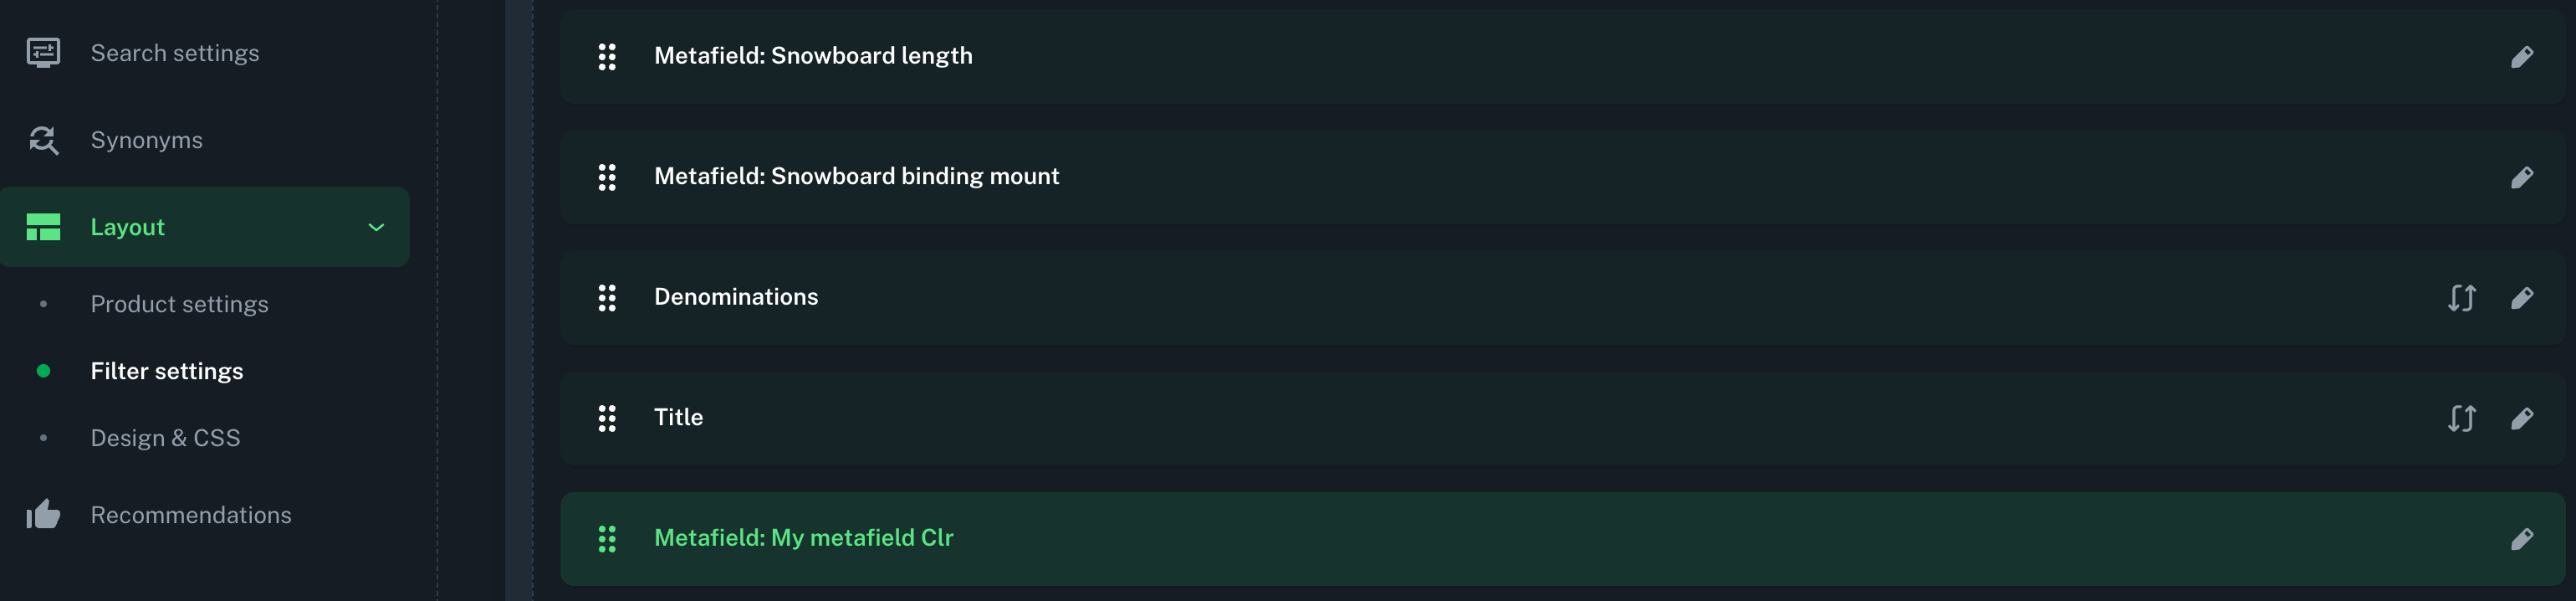Go to Synonyms page
Viewport: 2576px width, 601px height.
point(146,140)
